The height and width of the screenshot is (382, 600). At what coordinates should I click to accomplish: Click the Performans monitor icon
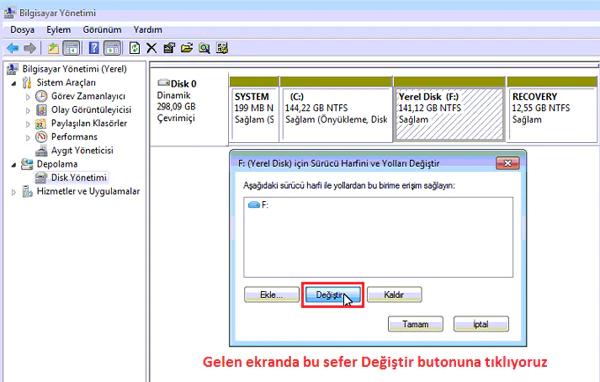coord(41,137)
